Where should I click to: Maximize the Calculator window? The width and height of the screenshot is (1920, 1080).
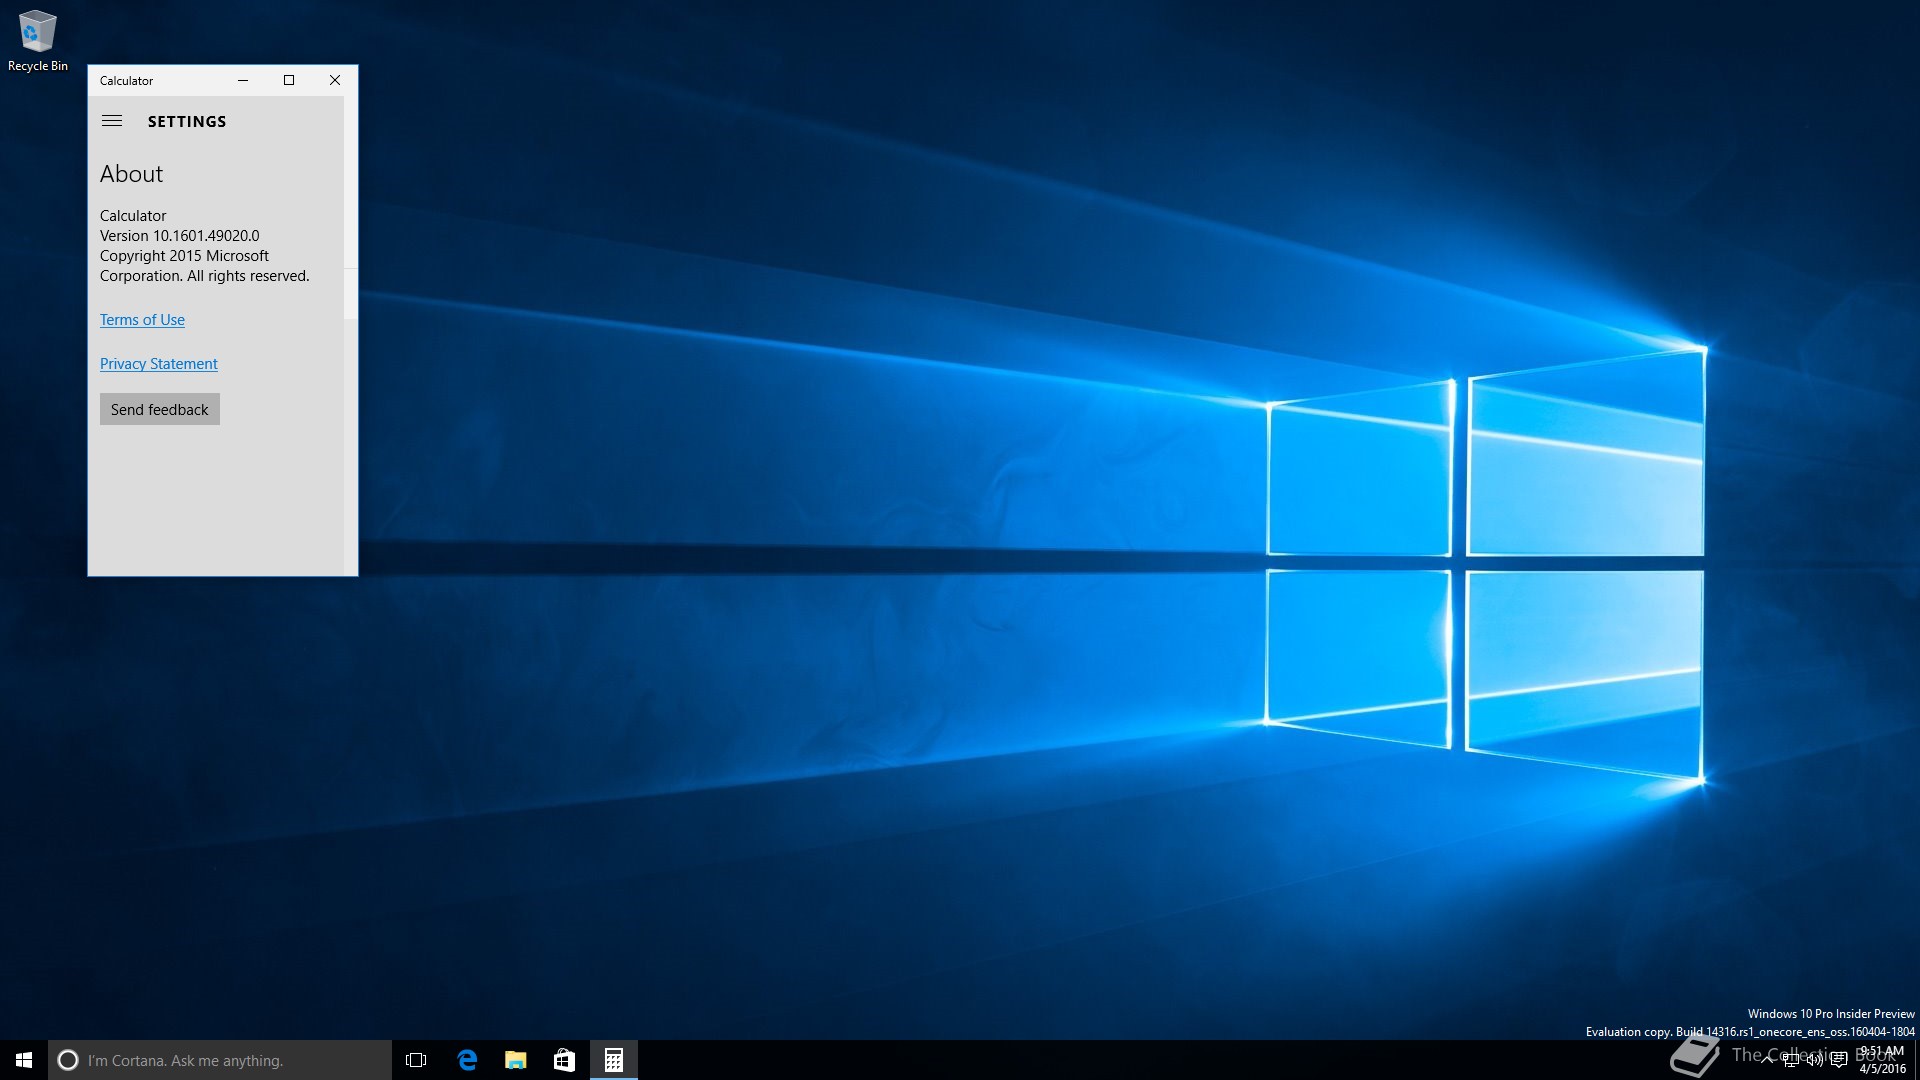(x=289, y=80)
